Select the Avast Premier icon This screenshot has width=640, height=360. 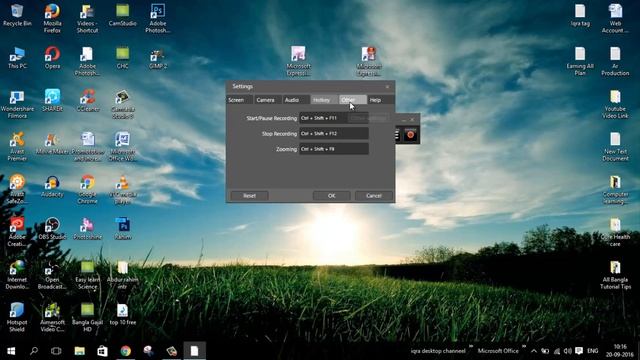(x=17, y=147)
